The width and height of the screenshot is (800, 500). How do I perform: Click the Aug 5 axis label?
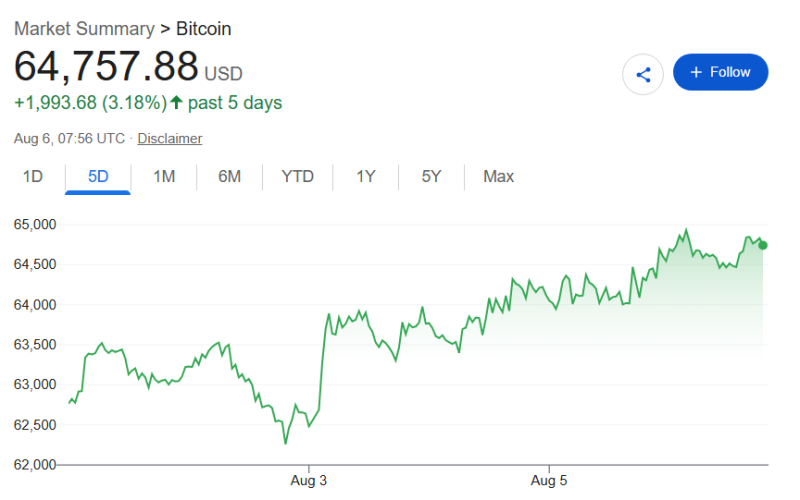click(549, 480)
